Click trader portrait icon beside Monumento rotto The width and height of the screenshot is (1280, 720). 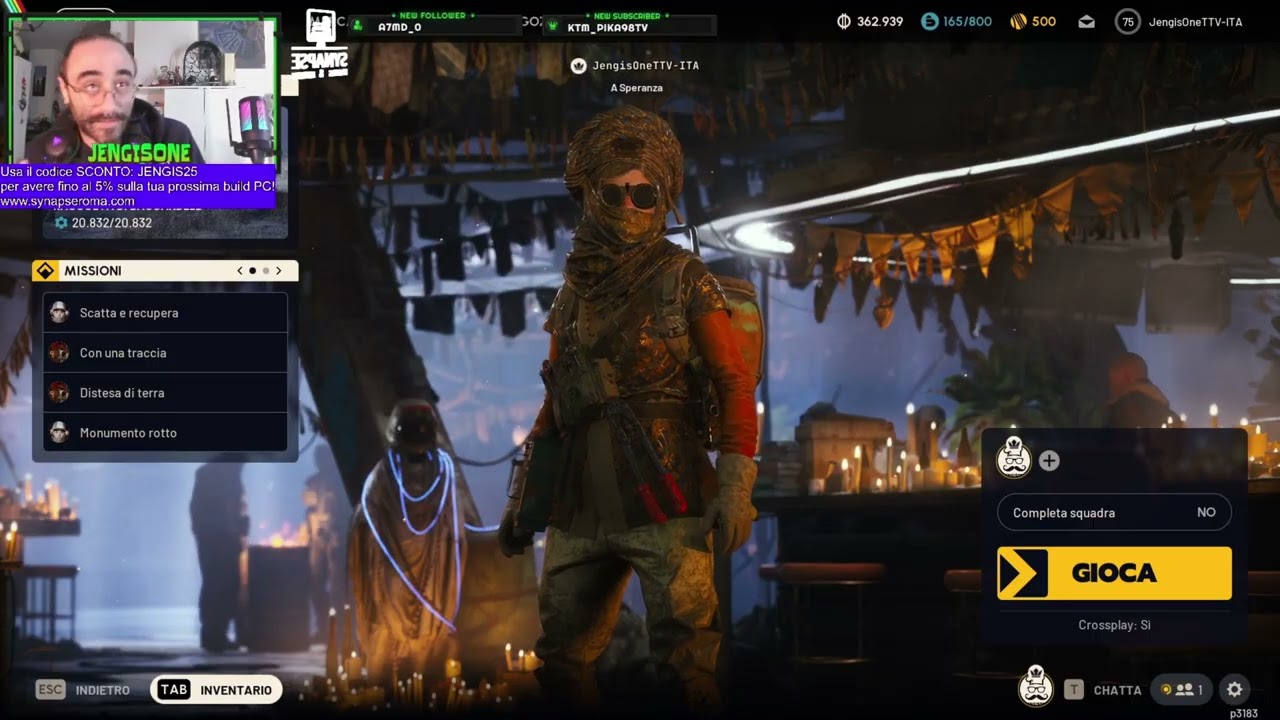(59, 432)
